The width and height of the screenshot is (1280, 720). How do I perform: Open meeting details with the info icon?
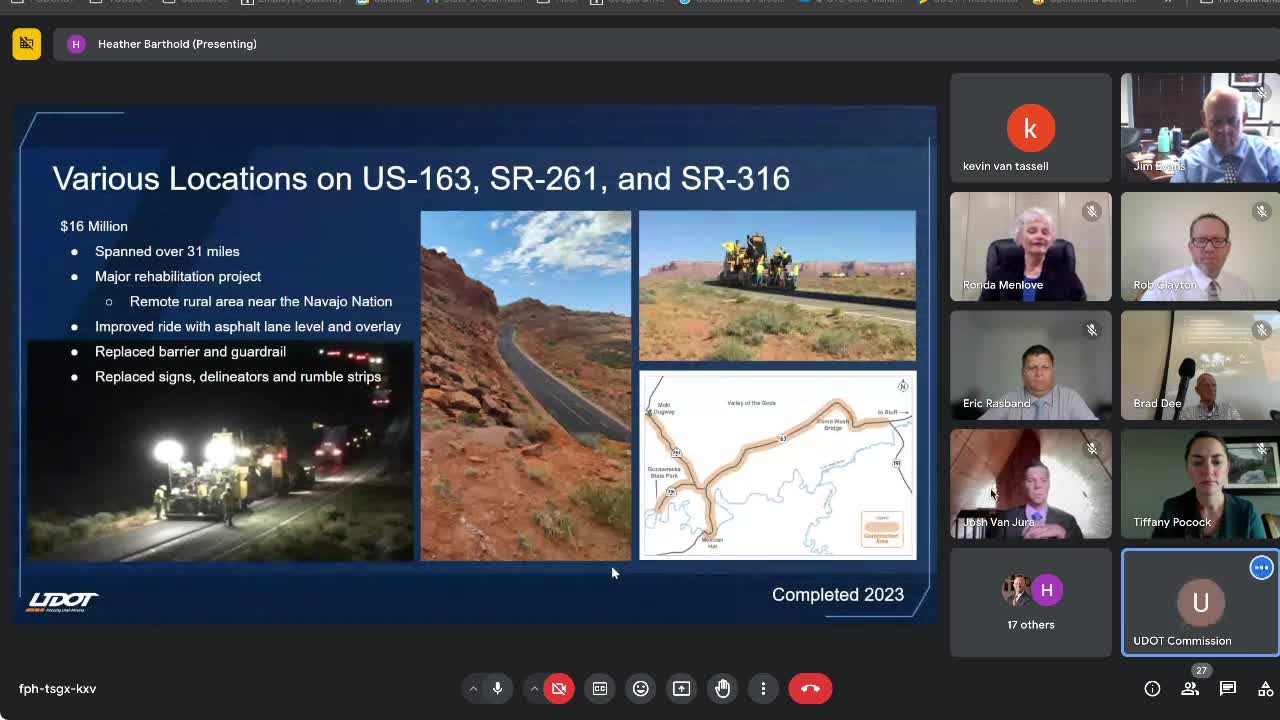(x=1152, y=688)
